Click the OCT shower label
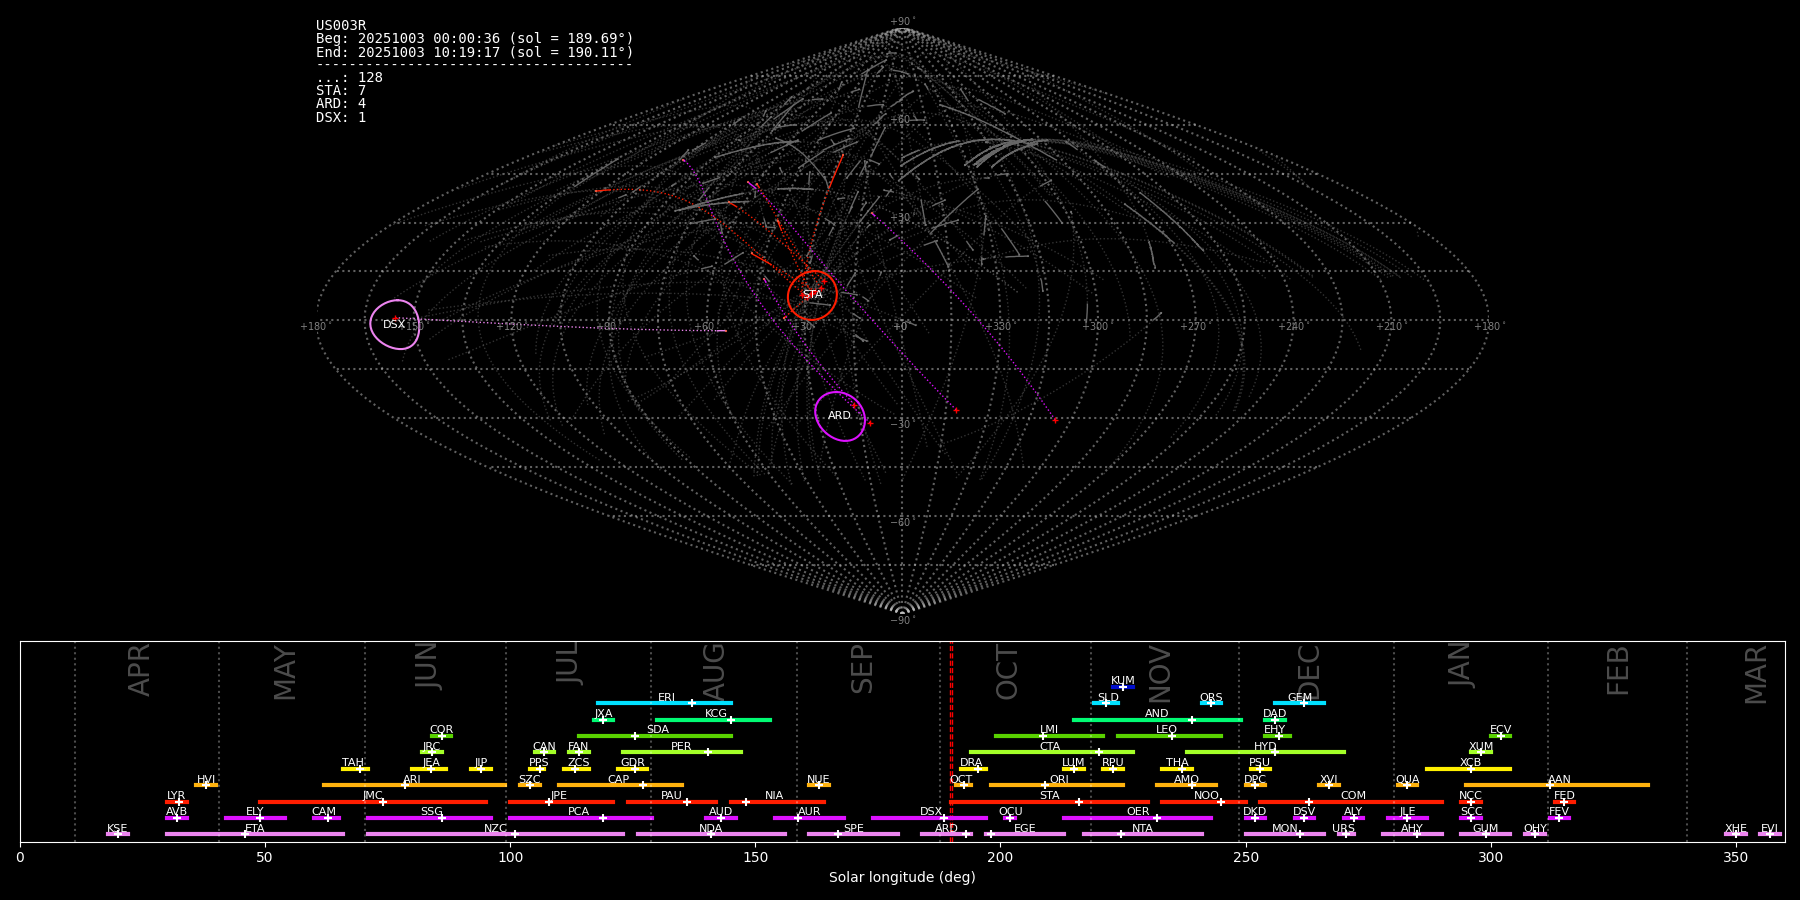Image resolution: width=1800 pixels, height=900 pixels. tap(961, 780)
